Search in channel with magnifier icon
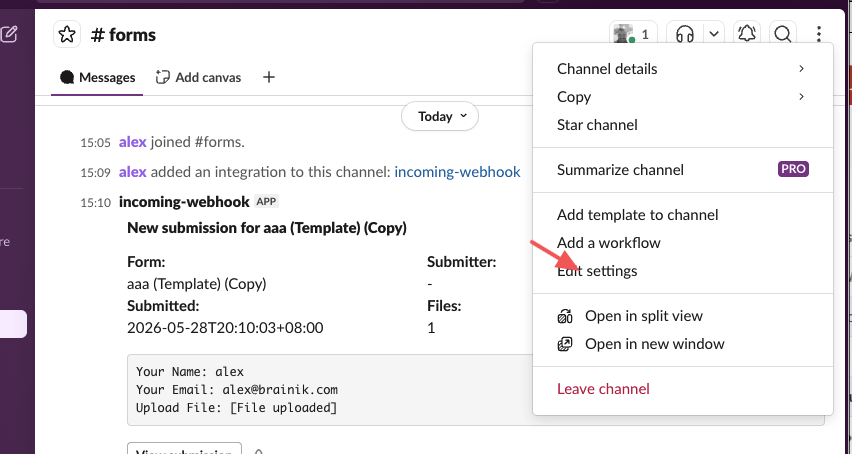The height and width of the screenshot is (454, 852). click(783, 34)
